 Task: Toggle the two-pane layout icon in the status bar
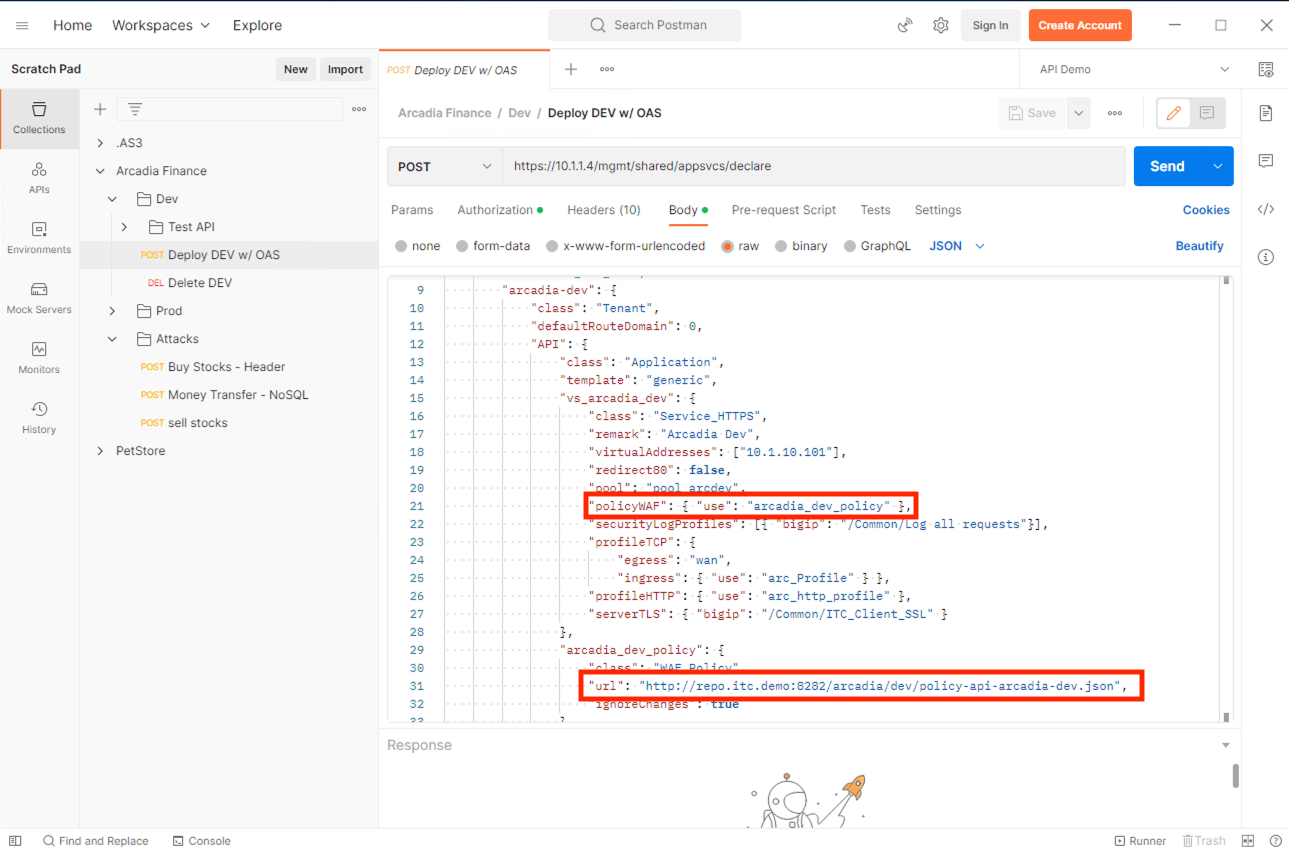1248,841
